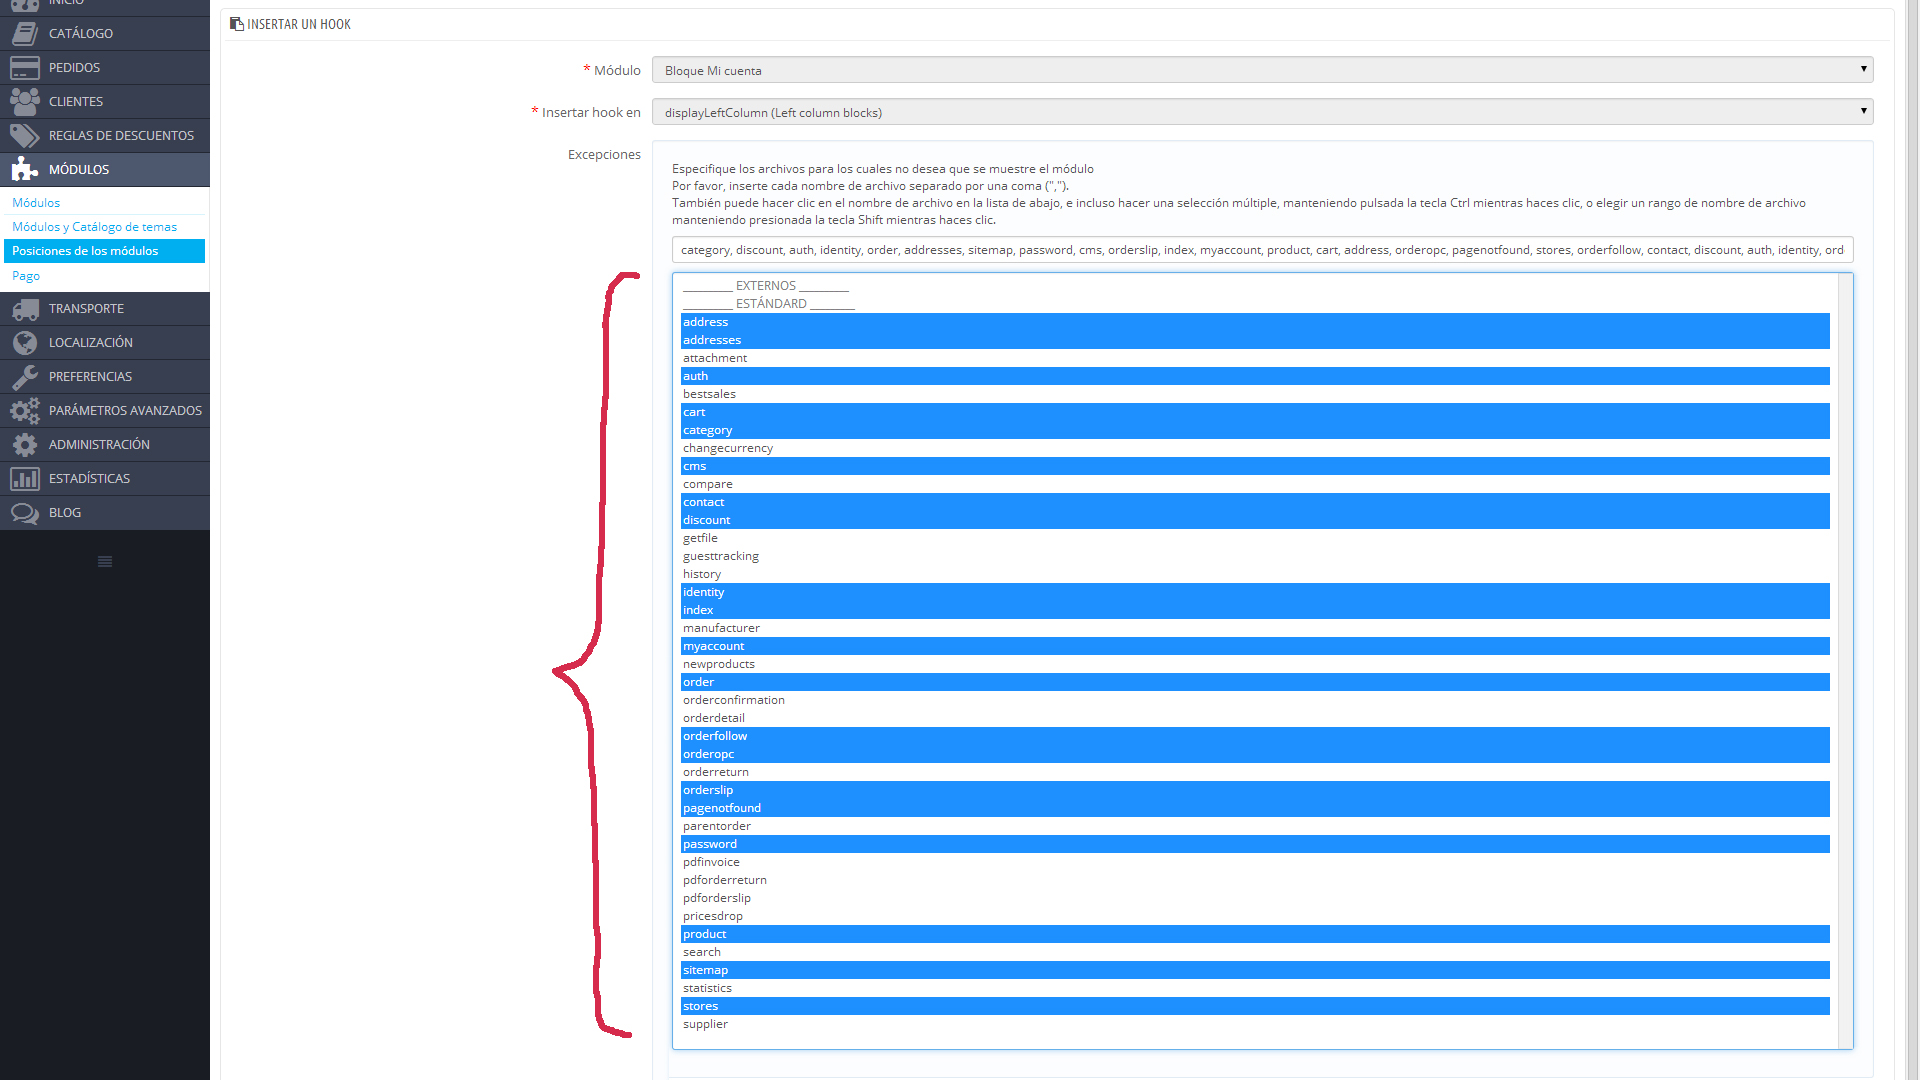
Task: Click the Transporte truck icon
Action: (24, 309)
